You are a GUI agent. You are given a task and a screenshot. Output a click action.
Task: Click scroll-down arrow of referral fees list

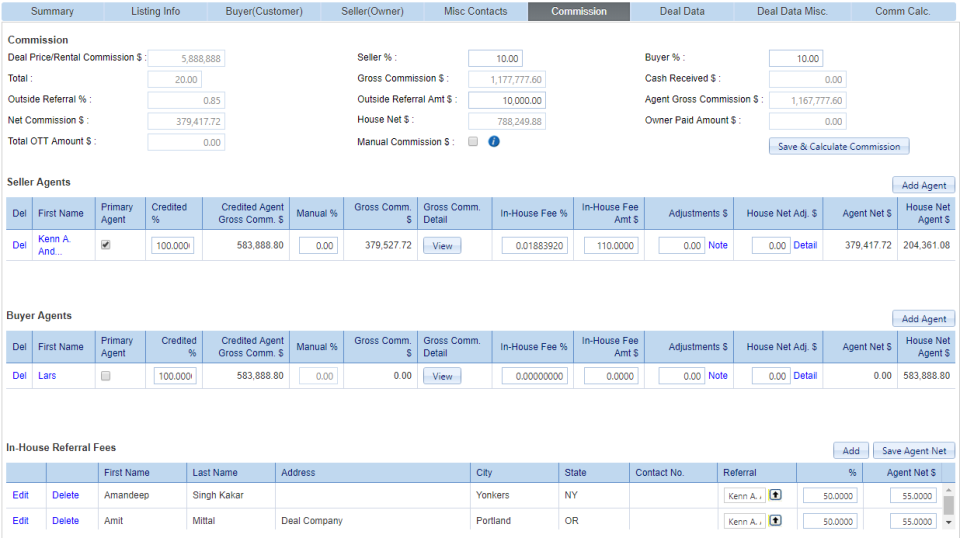(x=948, y=522)
